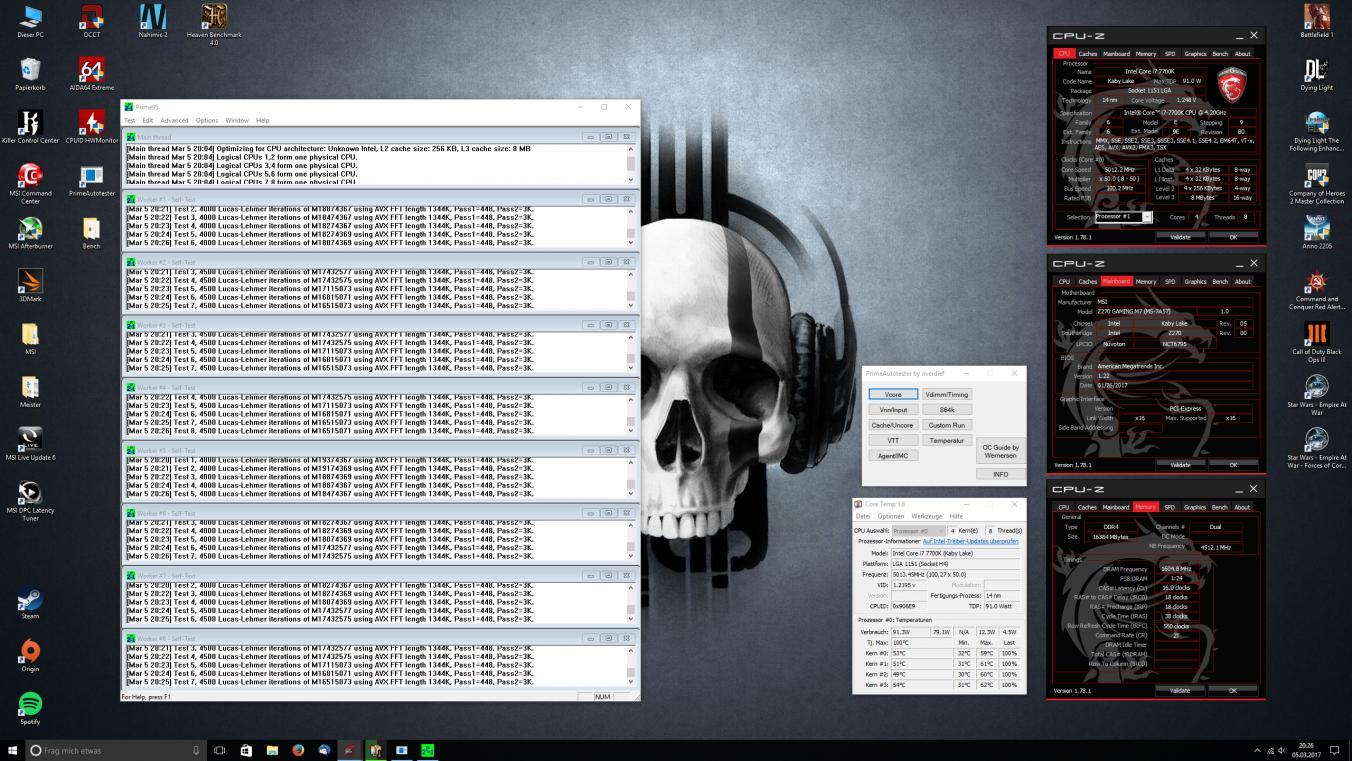The width and height of the screenshot is (1352, 761).
Task: Click the Custom Run button
Action: (x=946, y=425)
